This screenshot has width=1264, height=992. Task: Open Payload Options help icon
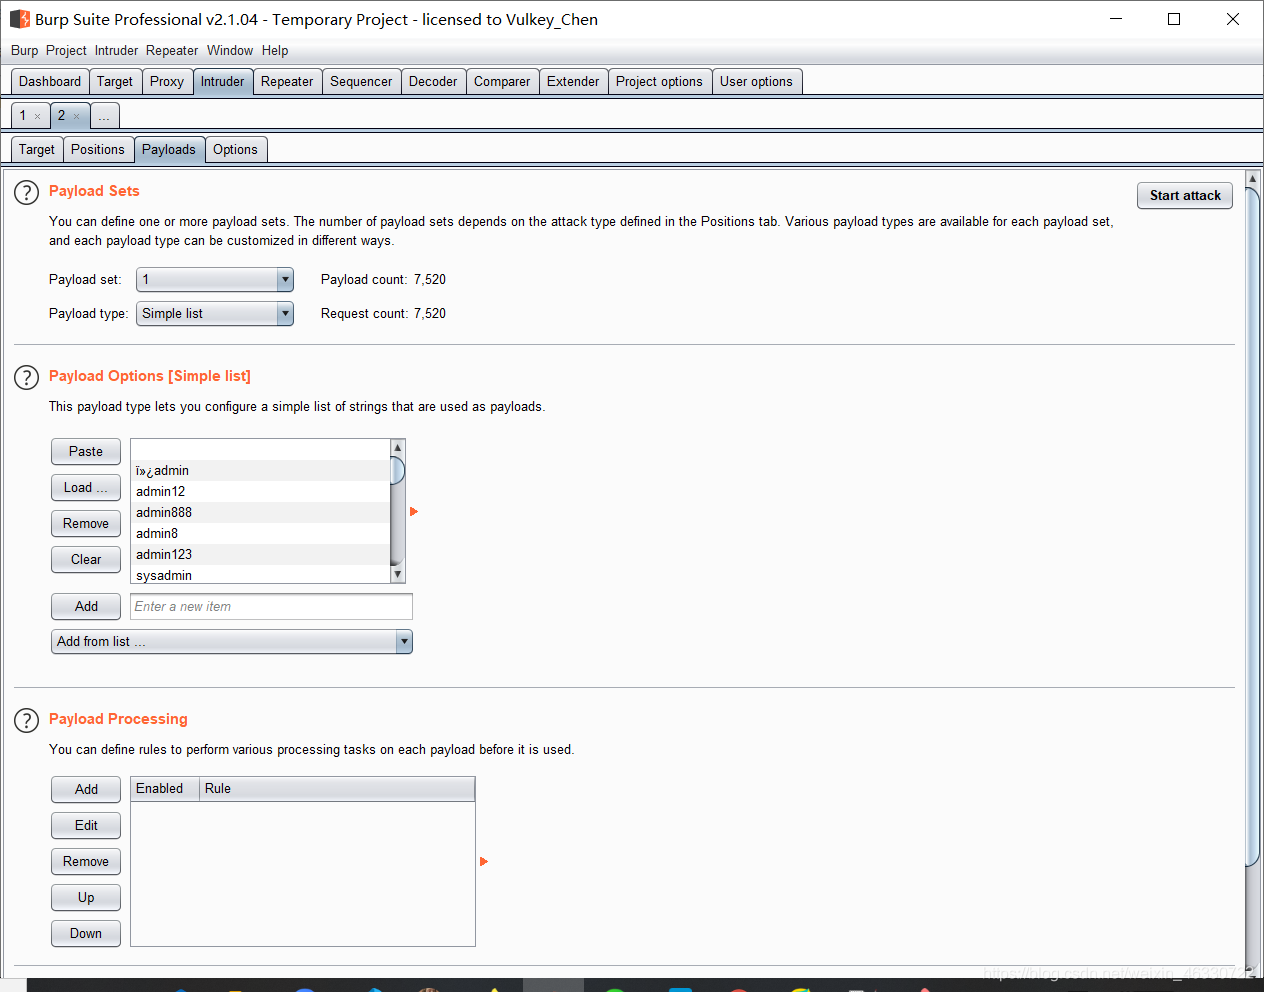tap(26, 377)
